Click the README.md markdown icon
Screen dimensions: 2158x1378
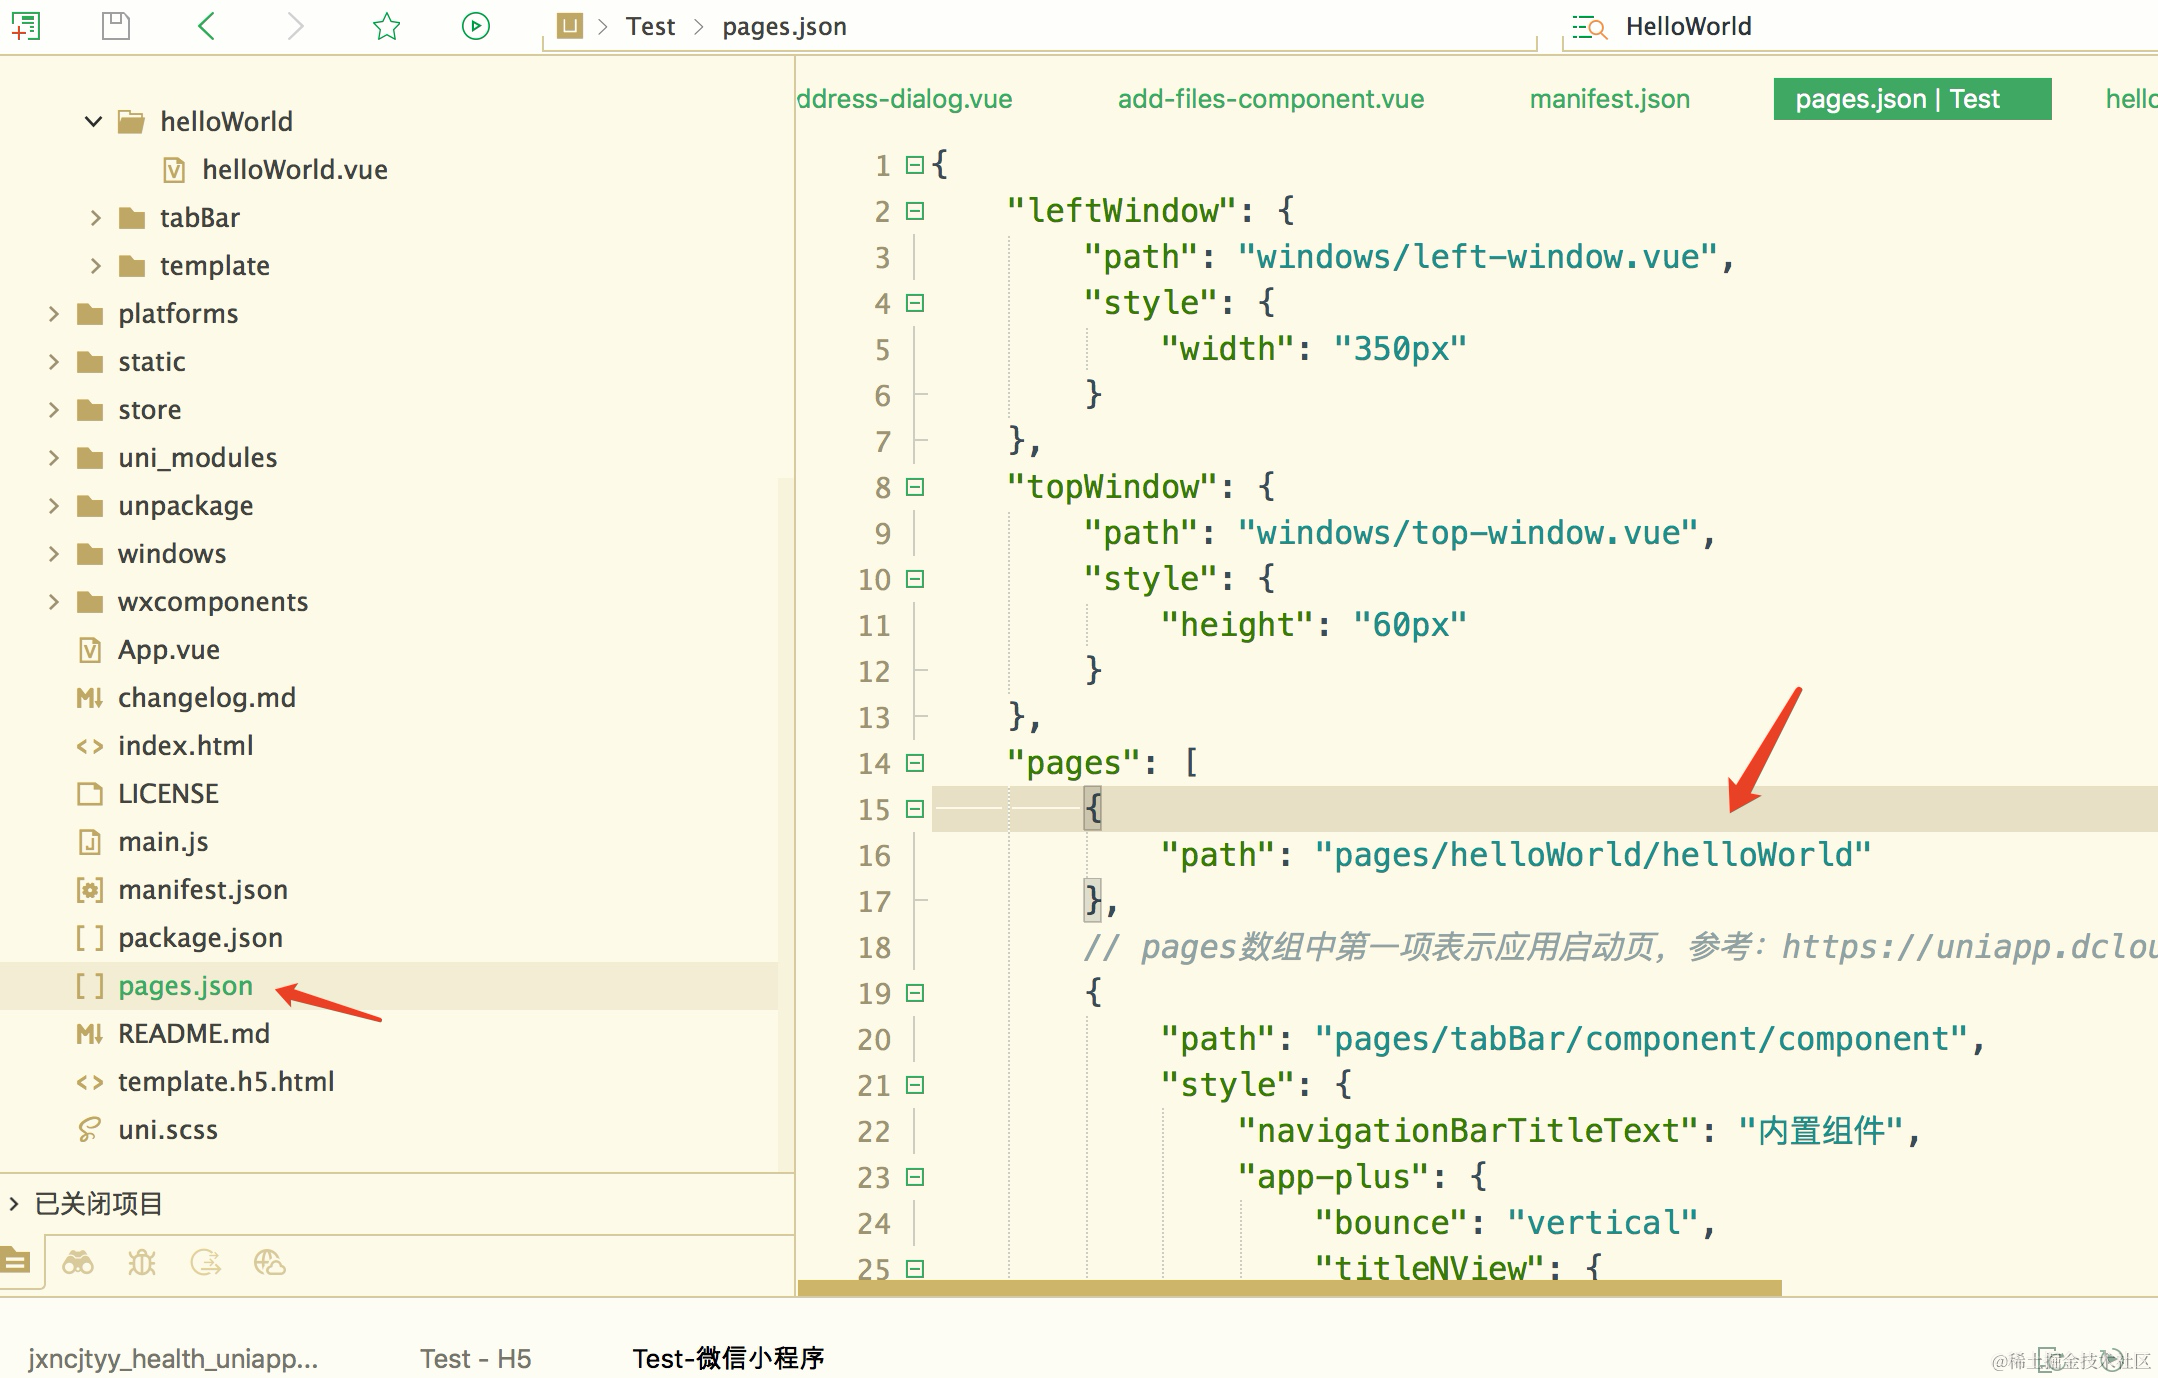(90, 1034)
